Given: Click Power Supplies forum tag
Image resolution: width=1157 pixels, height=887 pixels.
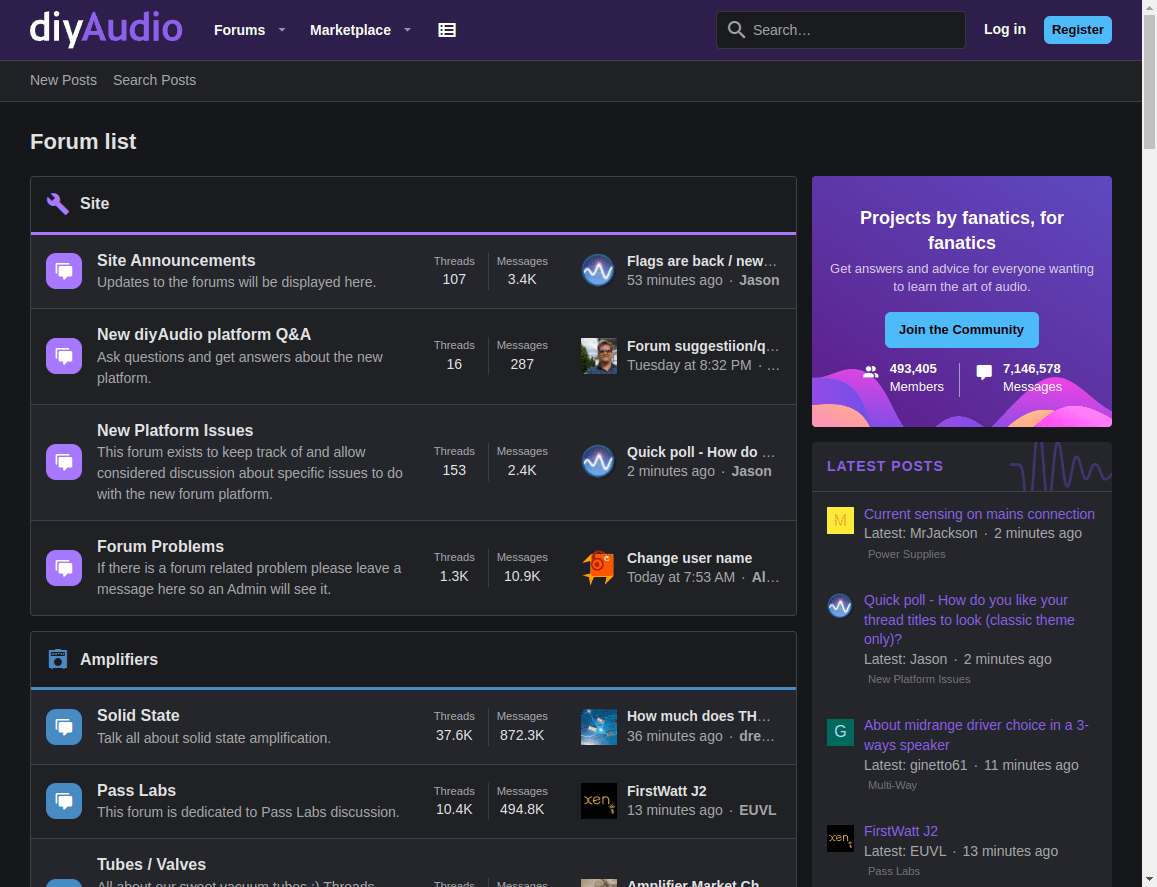Looking at the screenshot, I should [906, 554].
